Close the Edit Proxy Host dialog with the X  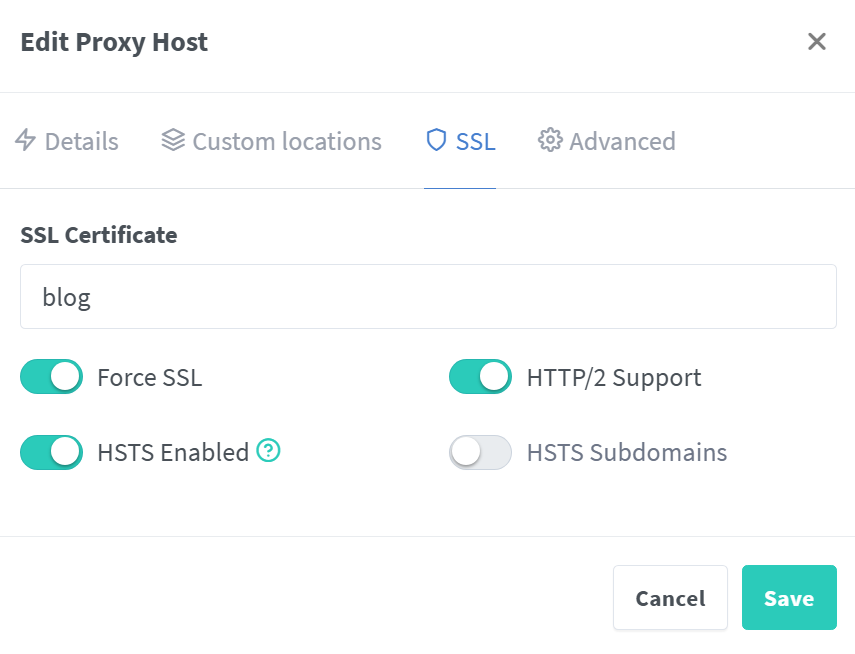point(817,41)
